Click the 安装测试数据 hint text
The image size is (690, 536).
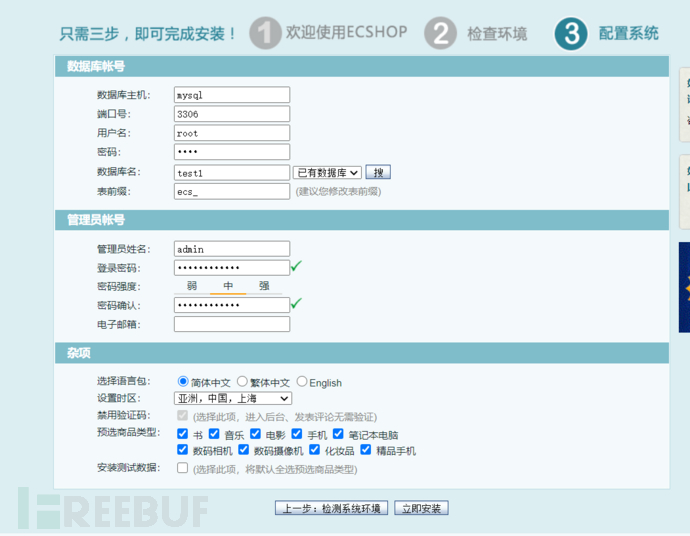tap(275, 470)
